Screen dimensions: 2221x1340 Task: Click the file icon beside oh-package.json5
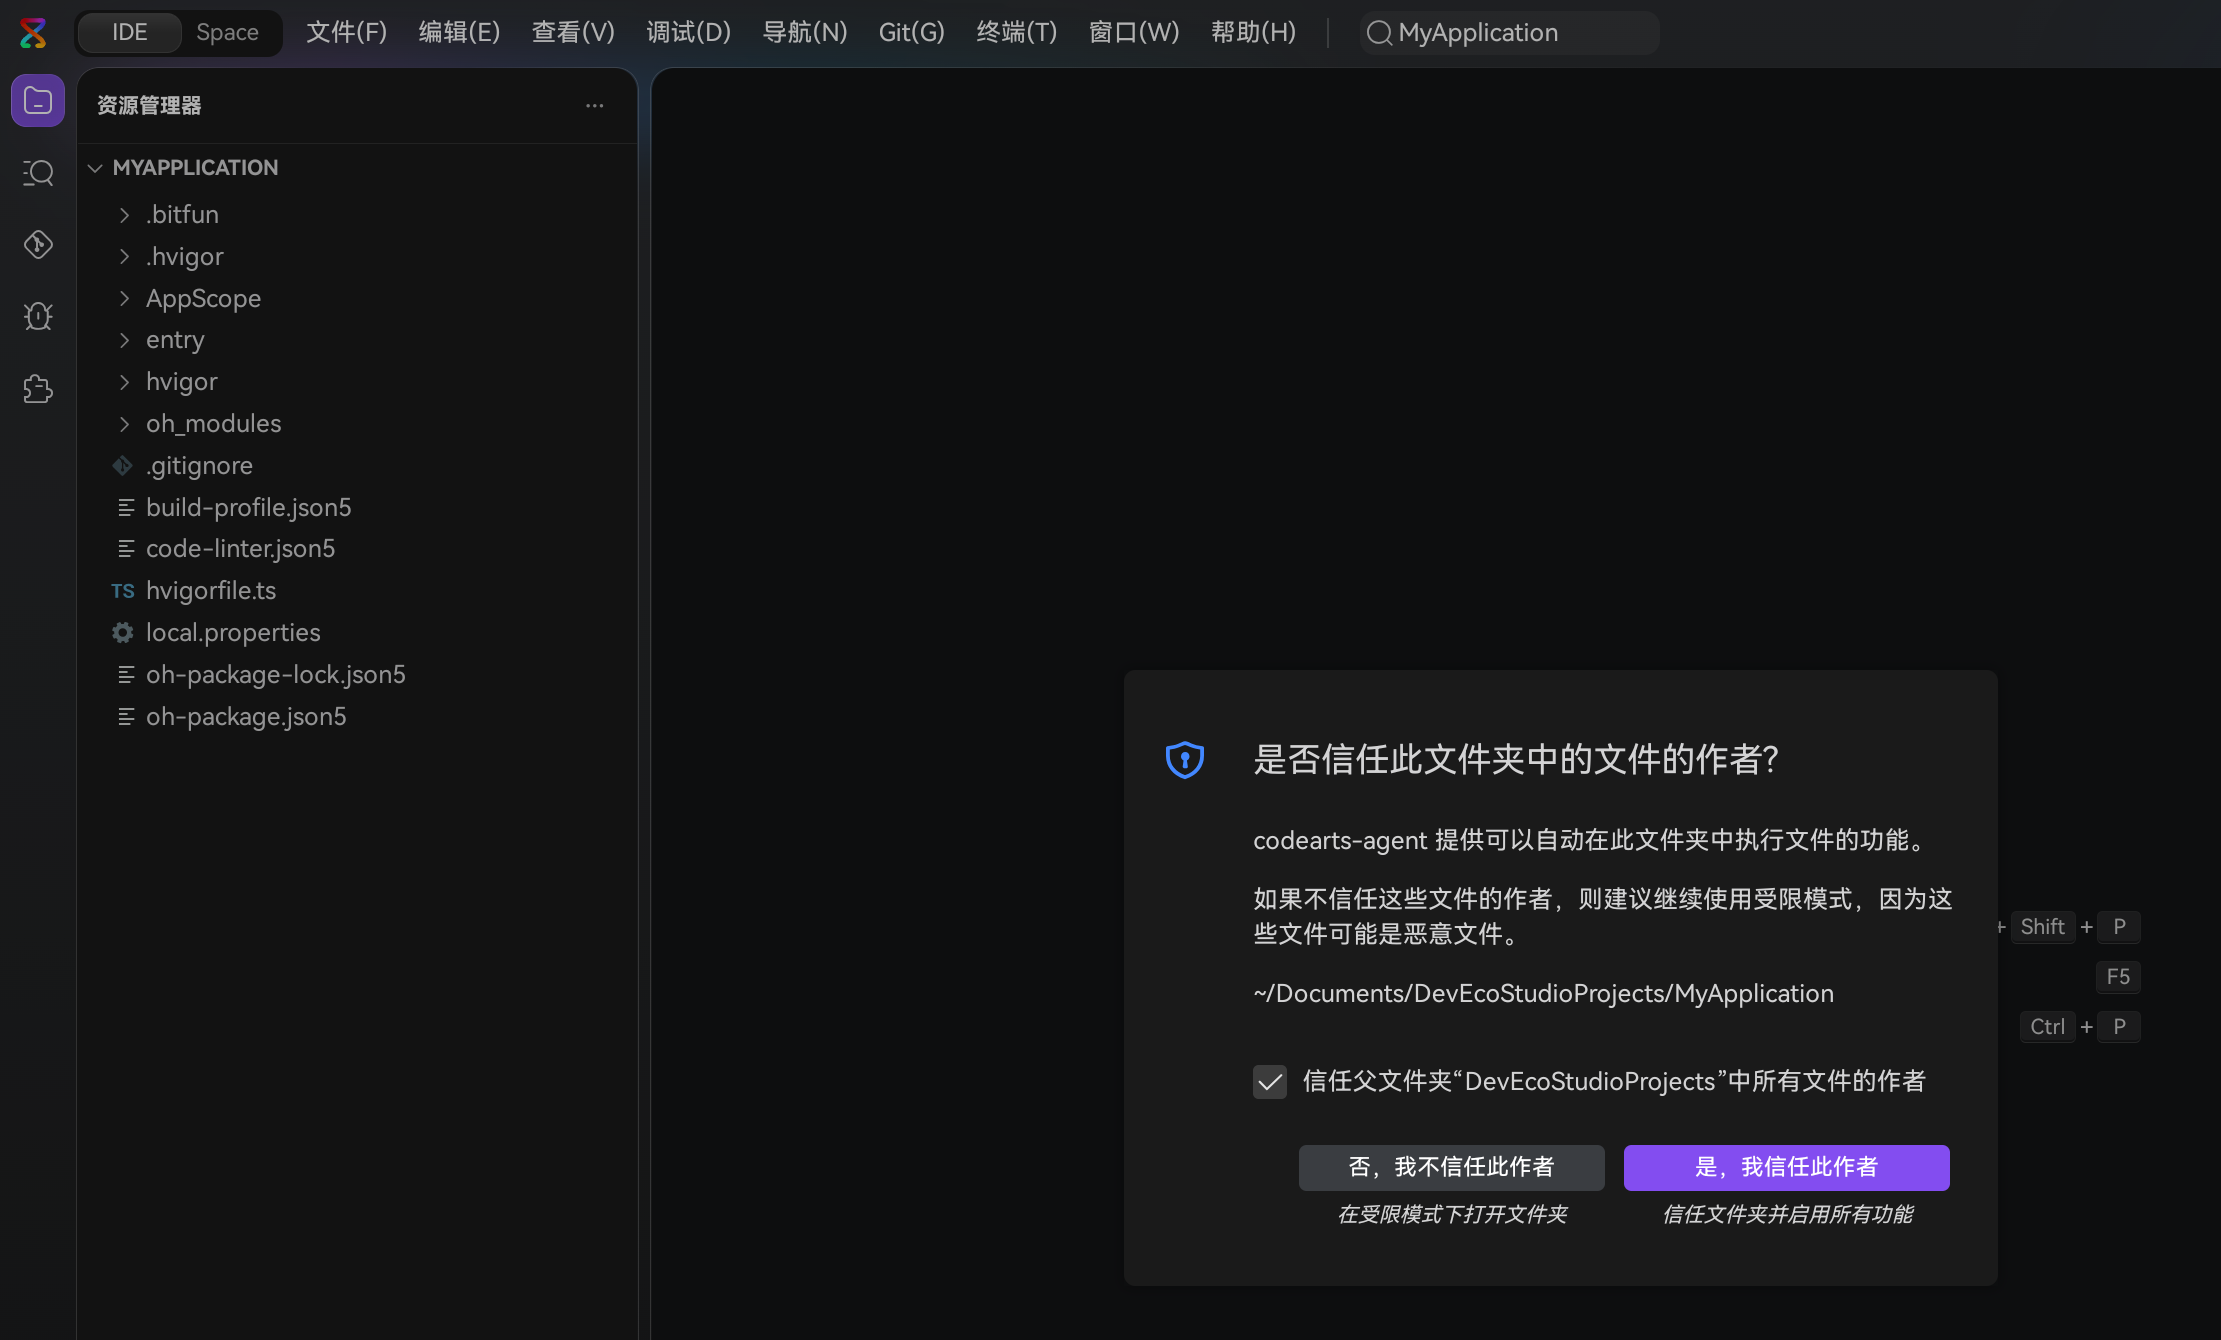click(x=126, y=717)
